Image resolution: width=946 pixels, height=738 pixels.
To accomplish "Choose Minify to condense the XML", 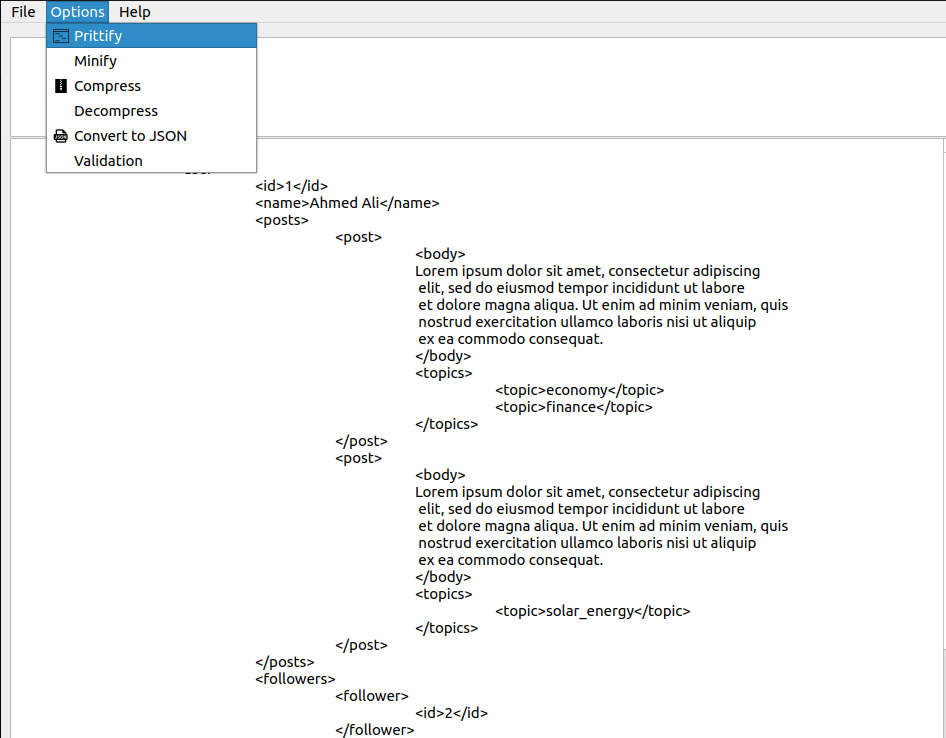I will point(93,61).
